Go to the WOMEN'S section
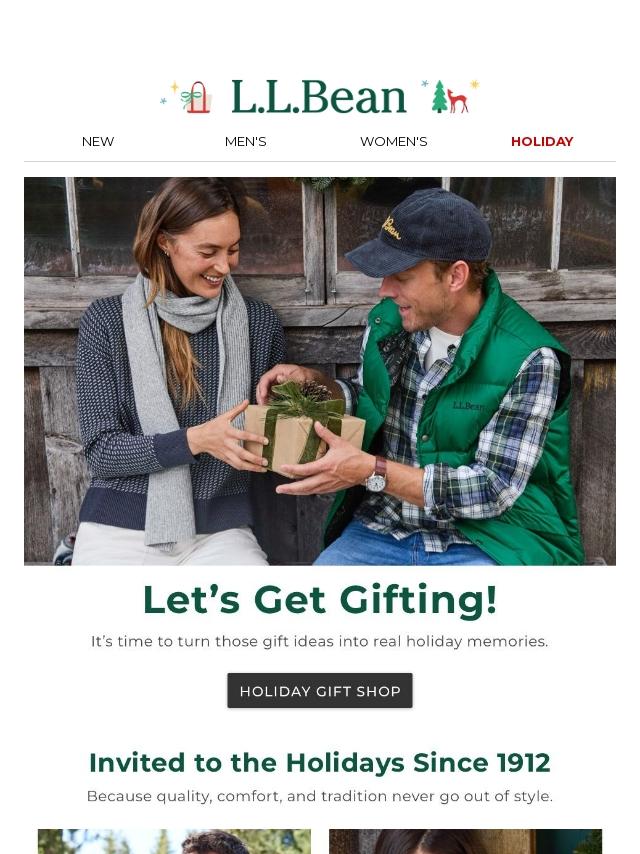640x854 pixels. 394,142
